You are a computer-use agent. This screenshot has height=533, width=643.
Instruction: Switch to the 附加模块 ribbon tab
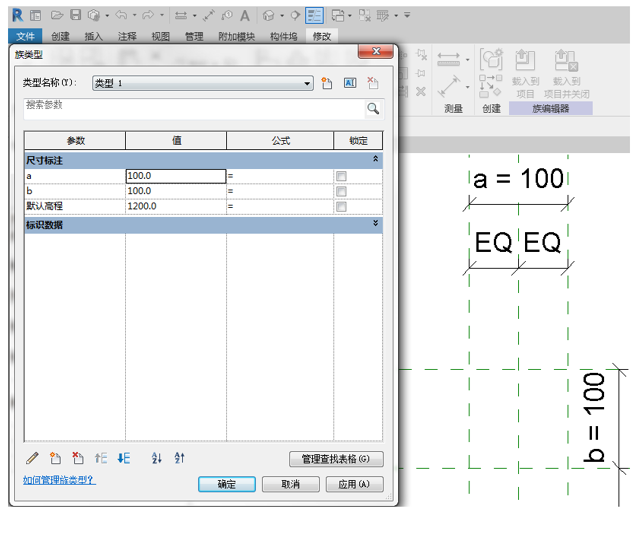[x=237, y=36]
